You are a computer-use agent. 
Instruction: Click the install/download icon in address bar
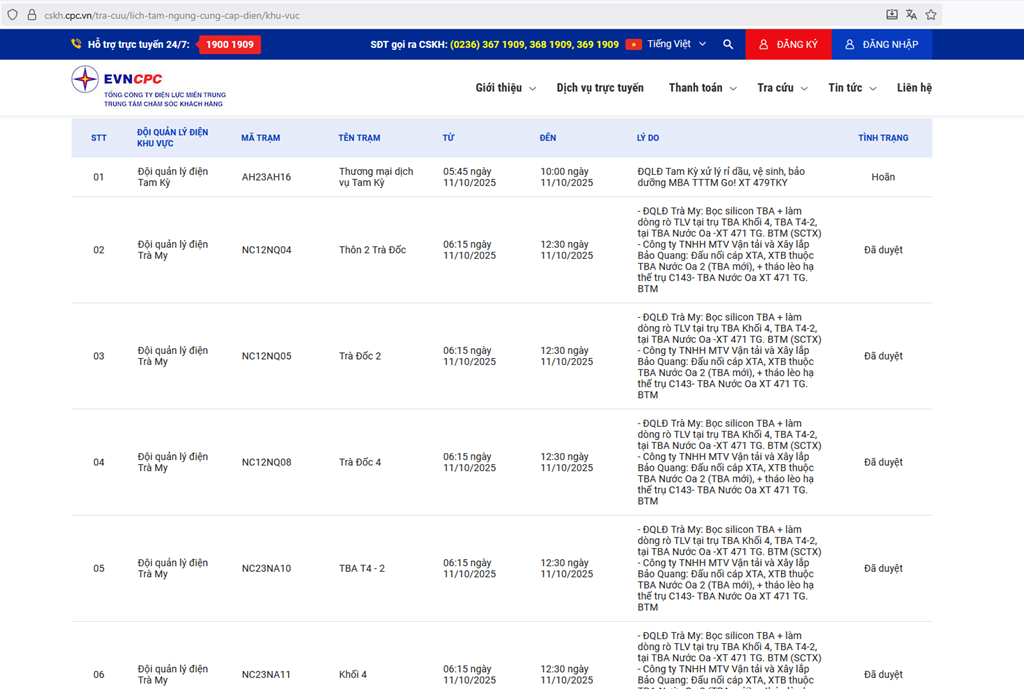tap(892, 15)
